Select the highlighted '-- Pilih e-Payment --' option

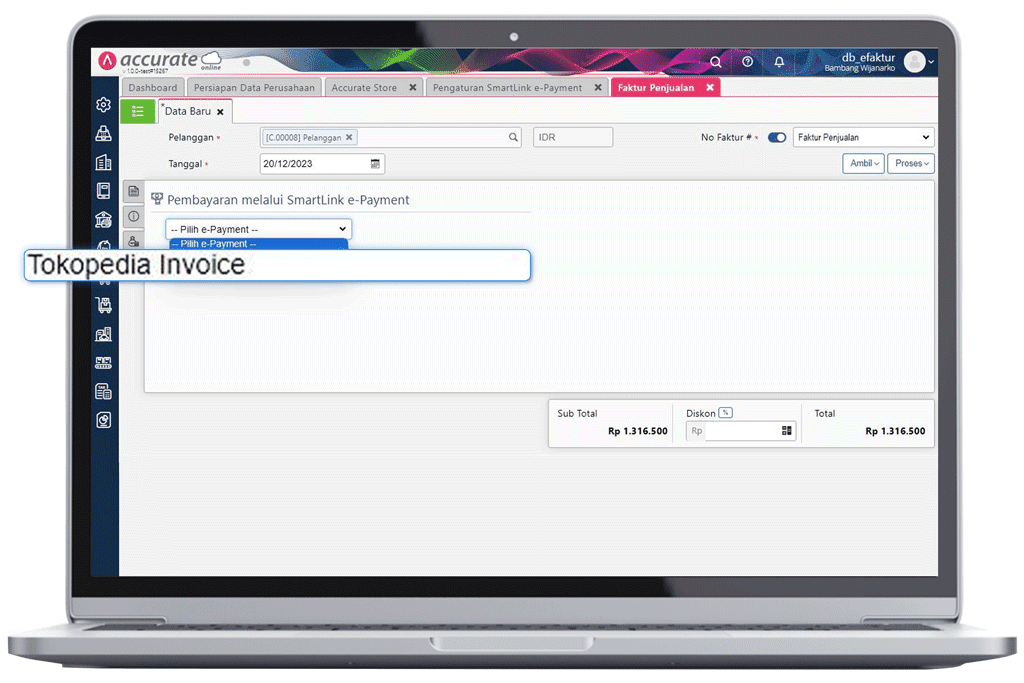coord(258,244)
